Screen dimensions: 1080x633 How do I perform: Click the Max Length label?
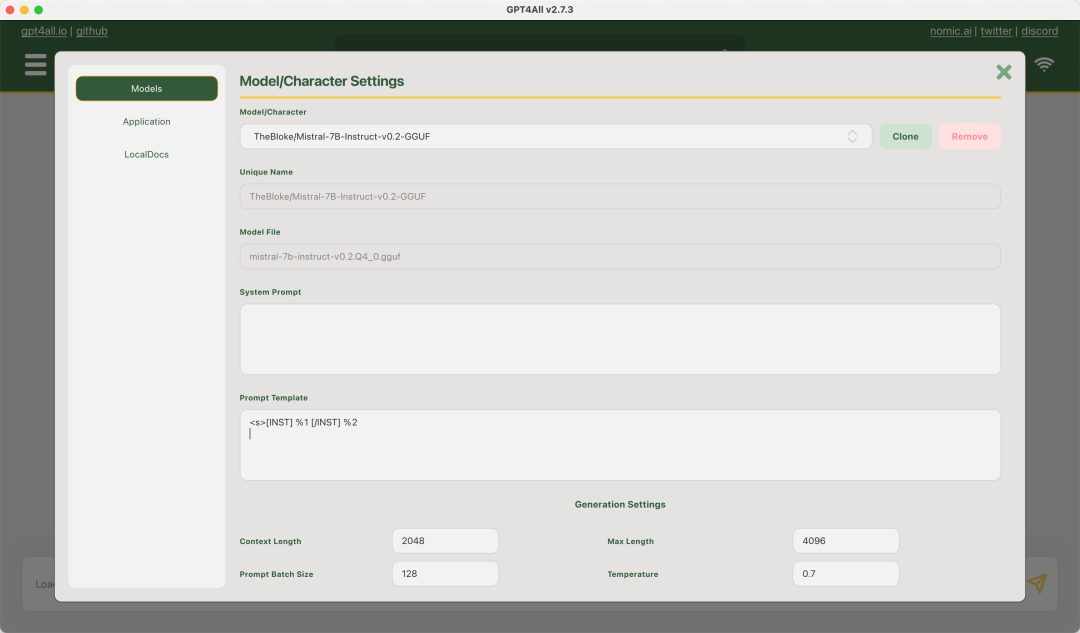630,541
